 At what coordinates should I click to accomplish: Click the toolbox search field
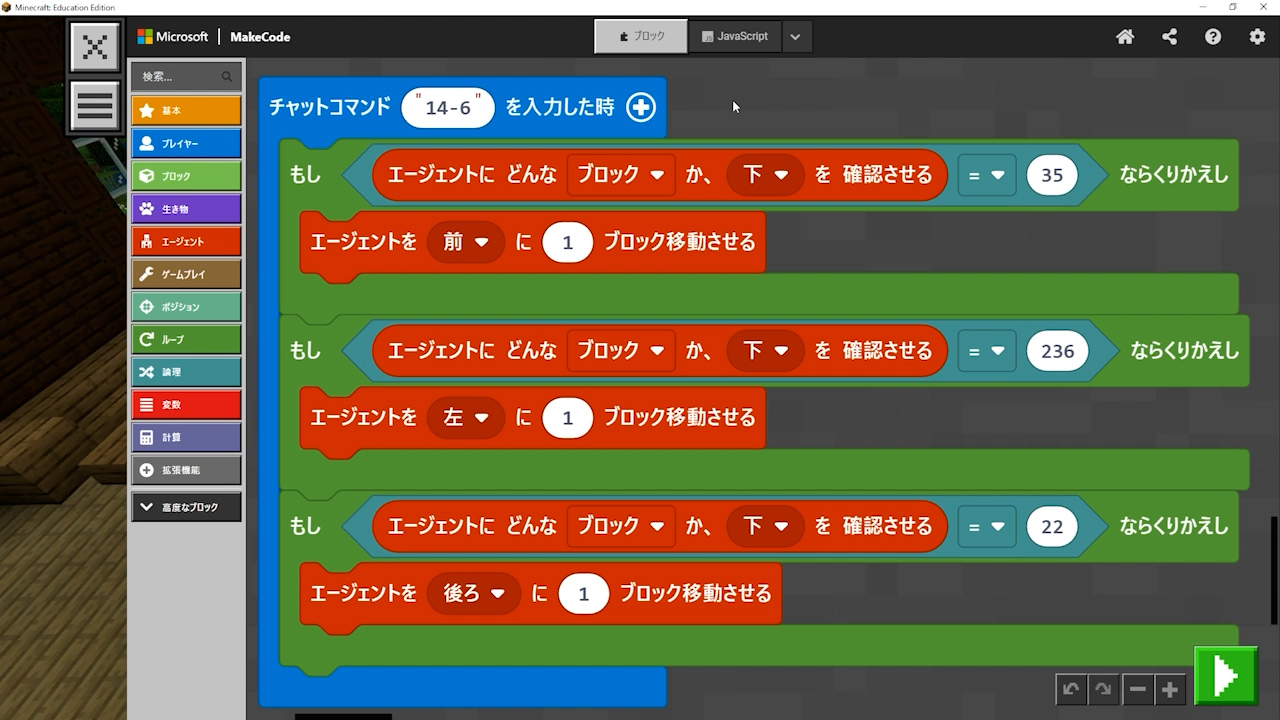(180, 76)
